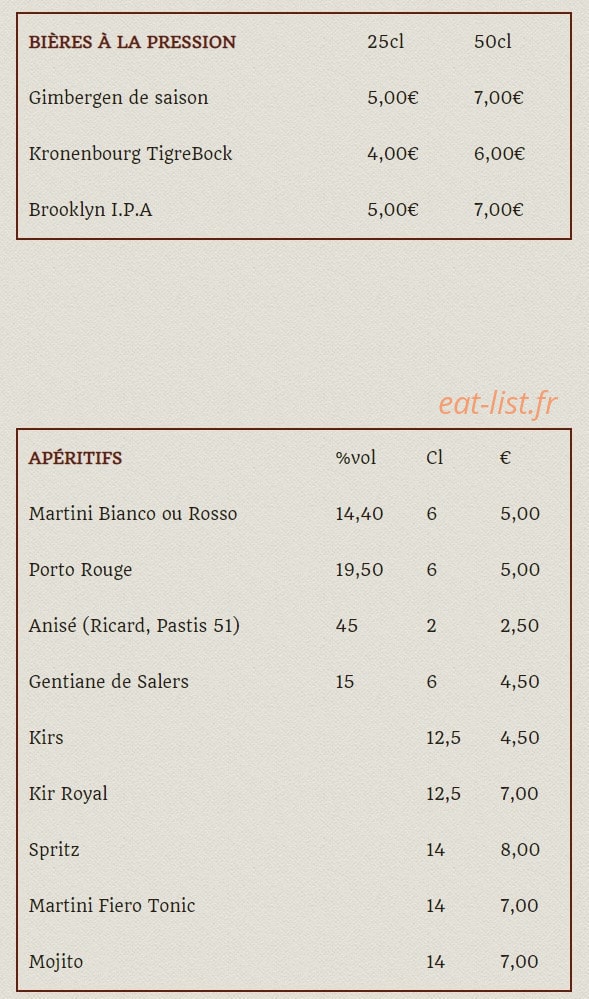The image size is (589, 999).
Task: Click Kronenbourg TigreBock 4,00€ price
Action: (393, 154)
